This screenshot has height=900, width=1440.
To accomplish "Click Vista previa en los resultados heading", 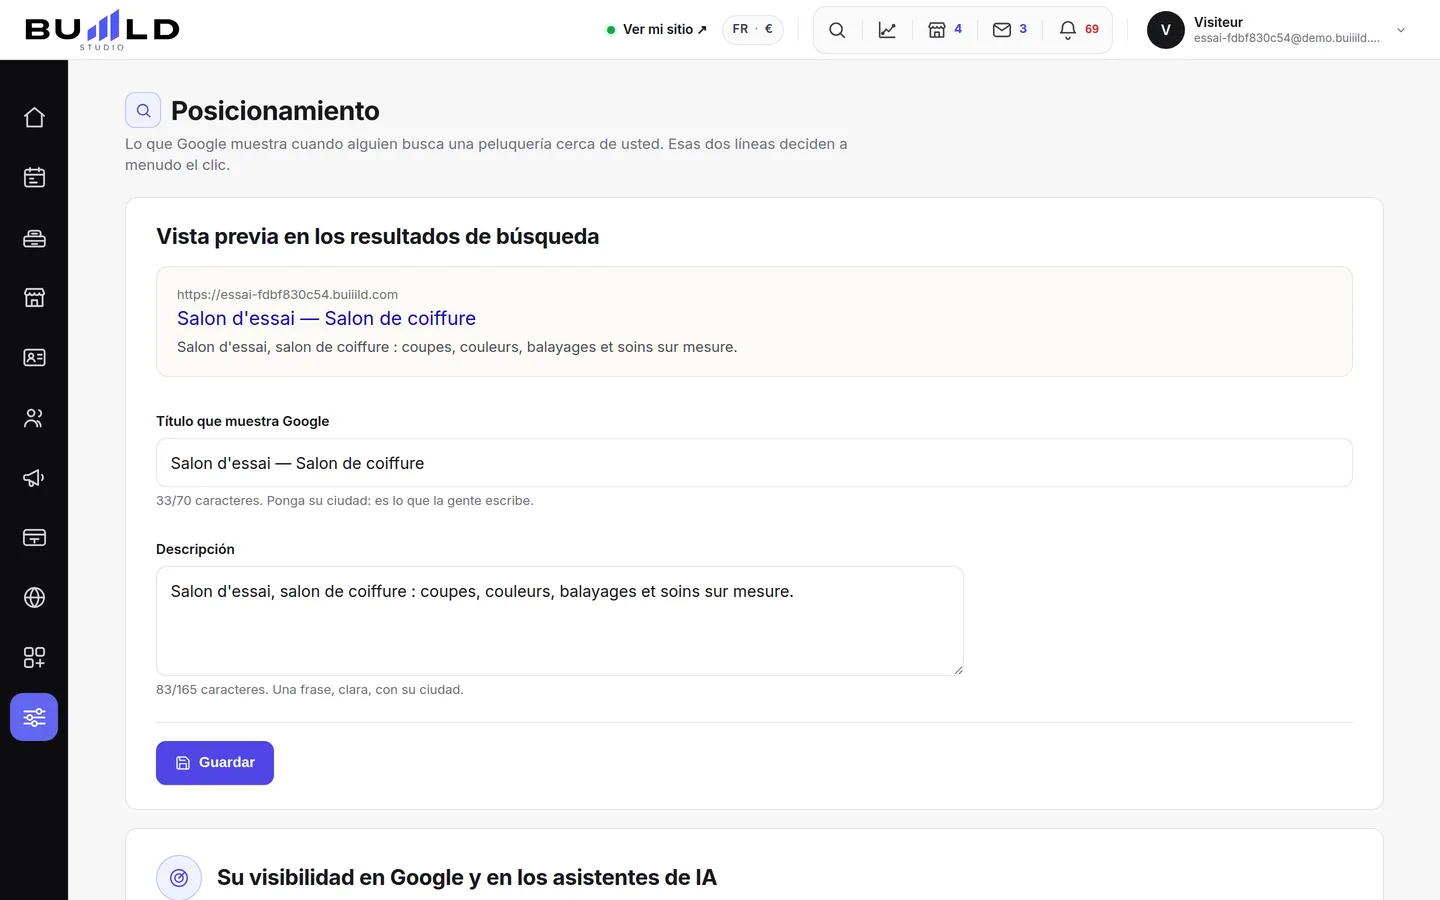I will [x=378, y=237].
